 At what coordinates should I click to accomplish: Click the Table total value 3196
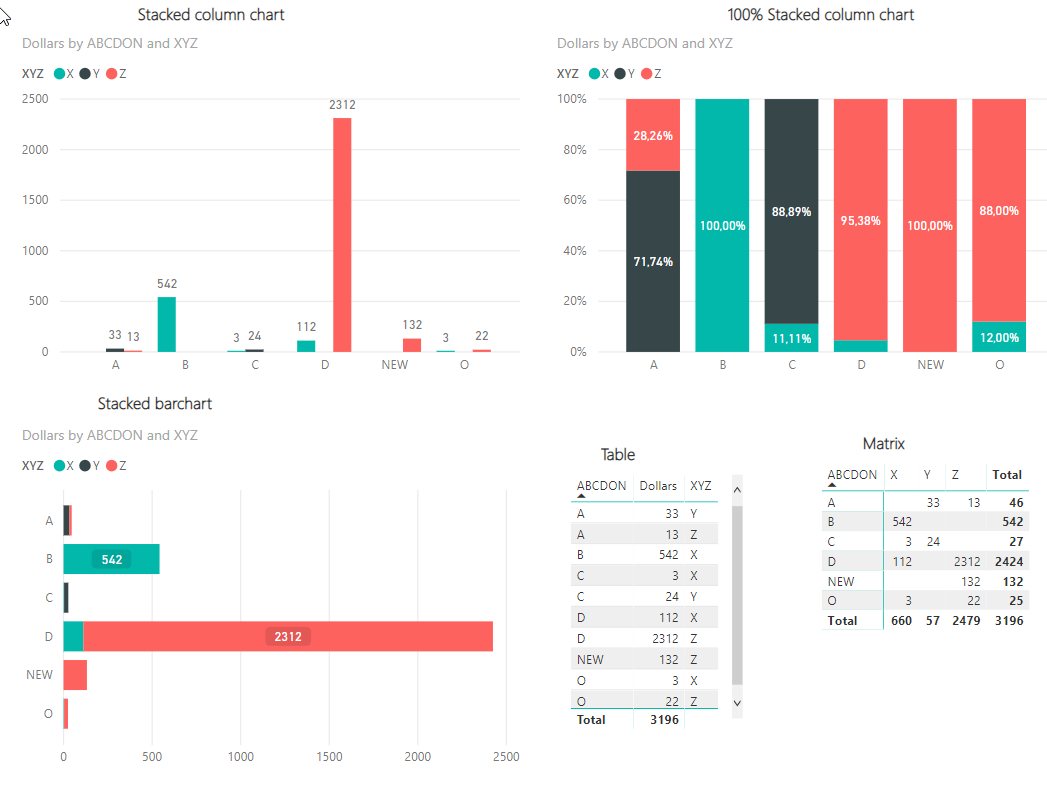pyautogui.click(x=664, y=720)
